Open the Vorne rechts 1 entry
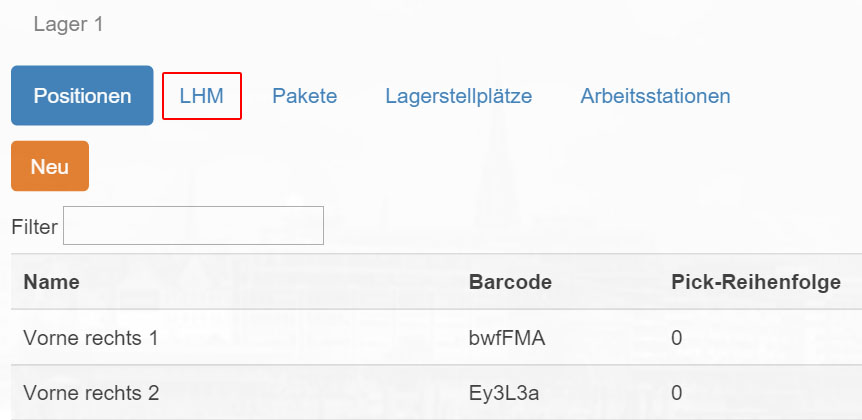The height and width of the screenshot is (420, 862). point(91,338)
